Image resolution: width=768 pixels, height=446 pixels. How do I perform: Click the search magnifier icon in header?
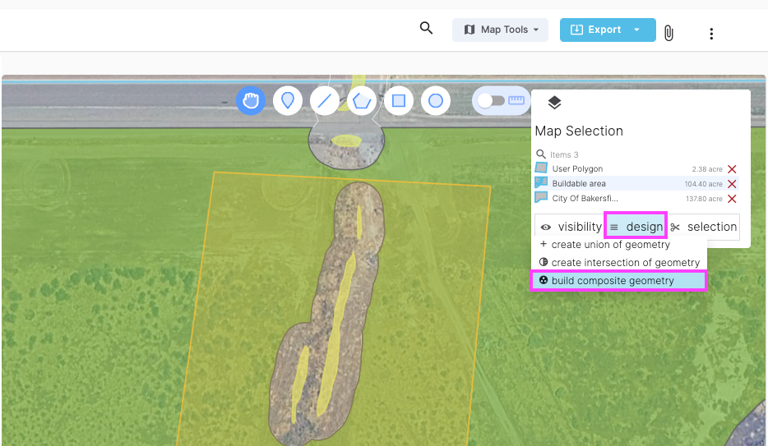(x=426, y=28)
